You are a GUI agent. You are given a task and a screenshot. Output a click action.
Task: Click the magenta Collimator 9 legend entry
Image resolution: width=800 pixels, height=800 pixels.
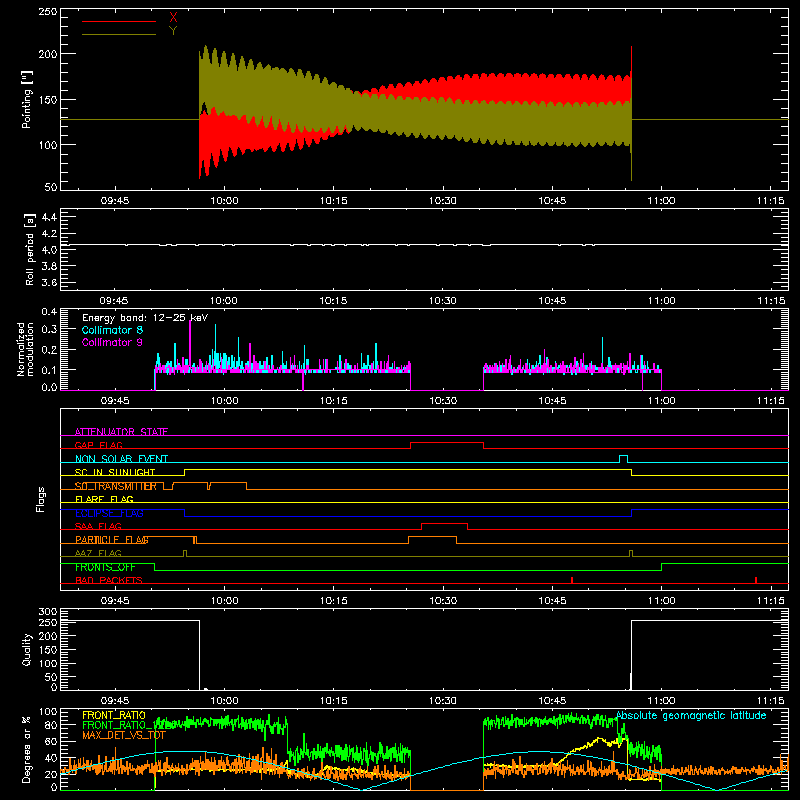[112, 342]
